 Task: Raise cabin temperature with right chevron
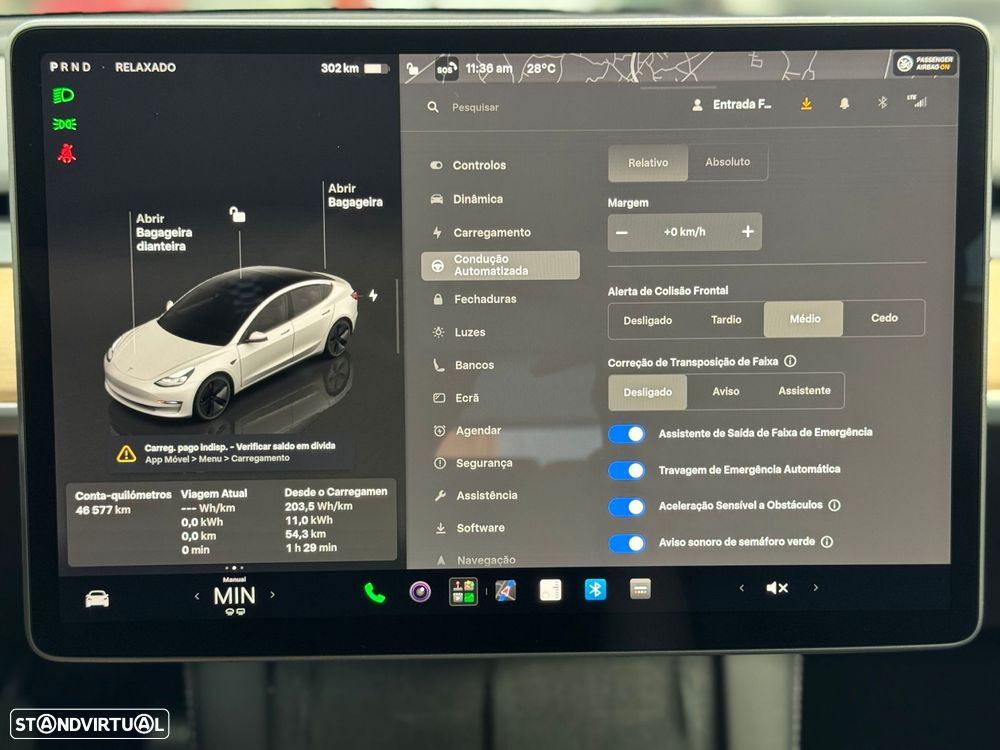[x=272, y=595]
